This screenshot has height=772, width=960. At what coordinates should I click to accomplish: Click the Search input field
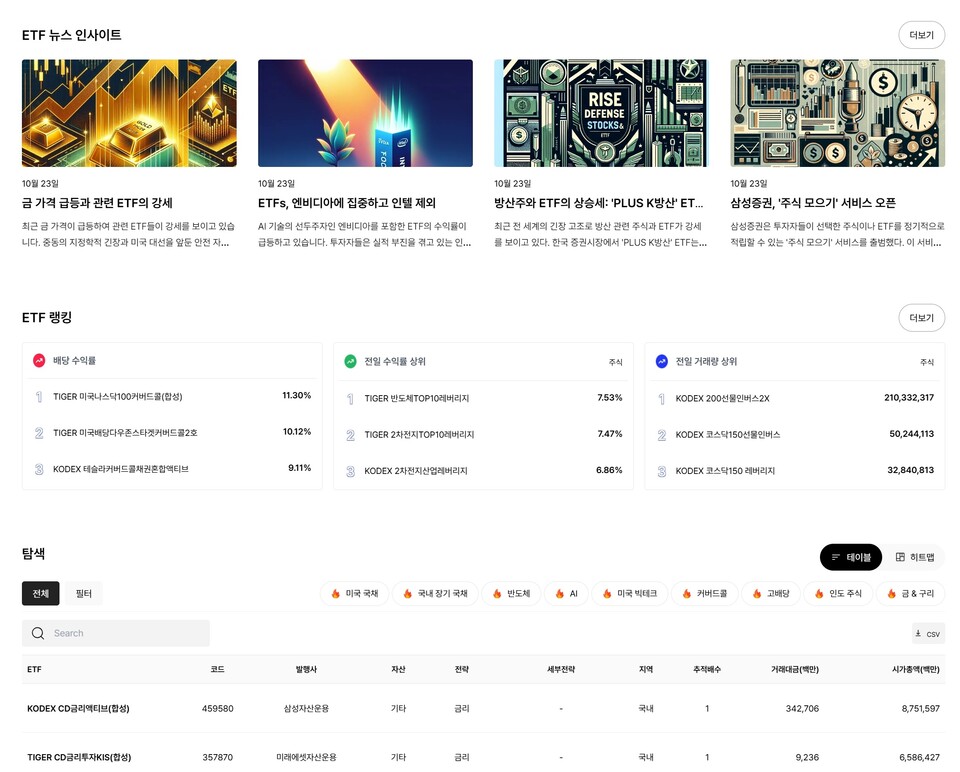[115, 633]
